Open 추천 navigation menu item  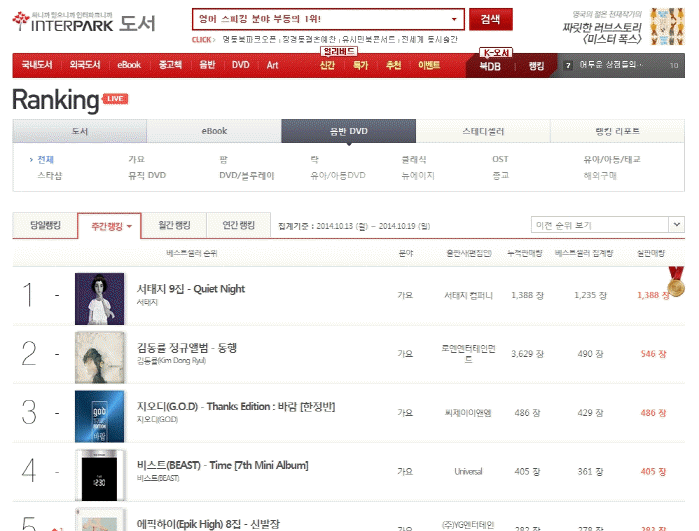point(393,66)
